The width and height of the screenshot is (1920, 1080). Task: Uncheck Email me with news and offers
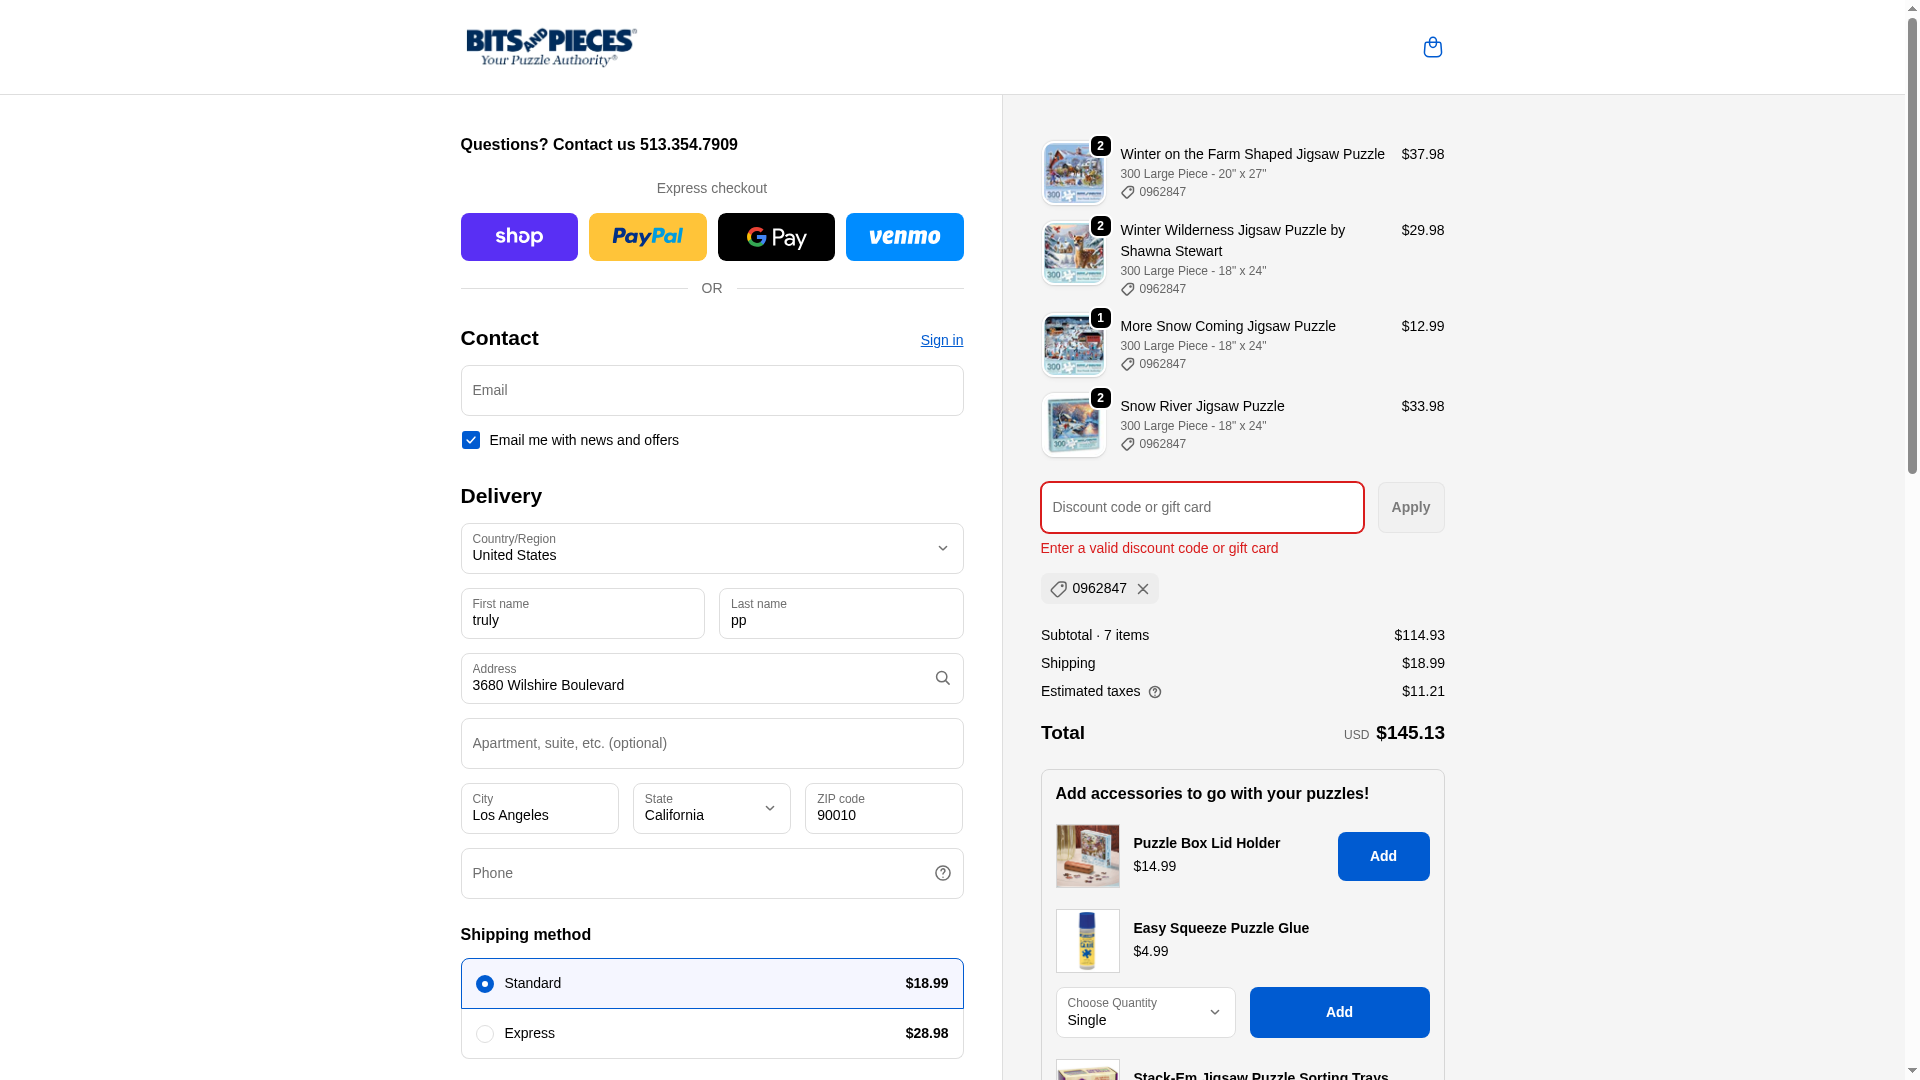coord(470,440)
